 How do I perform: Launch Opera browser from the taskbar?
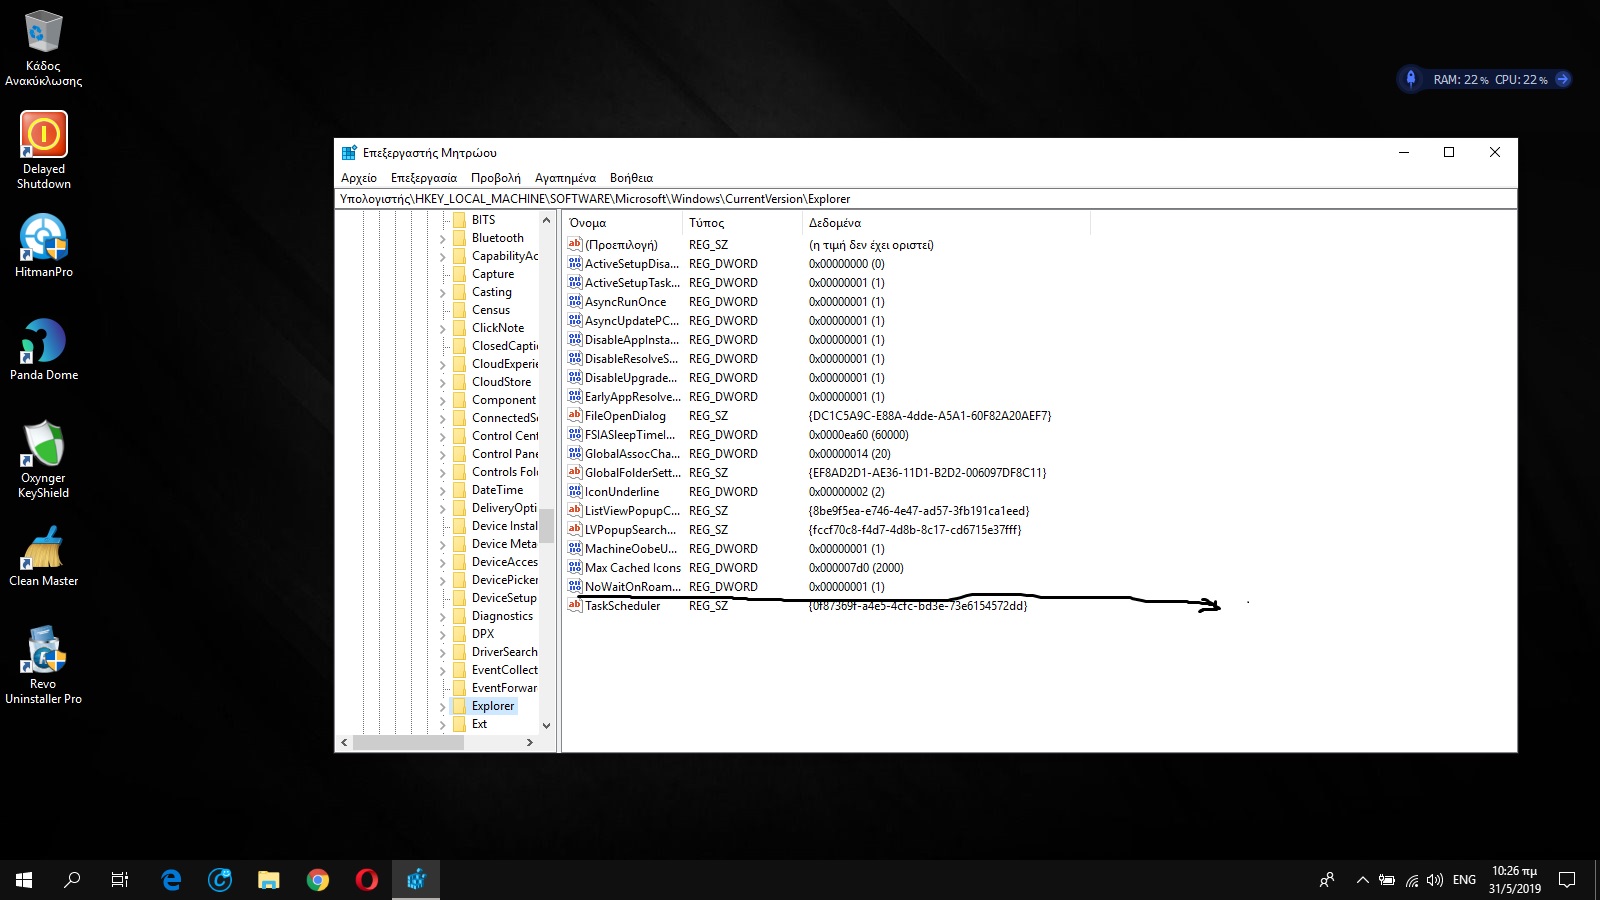click(x=366, y=880)
